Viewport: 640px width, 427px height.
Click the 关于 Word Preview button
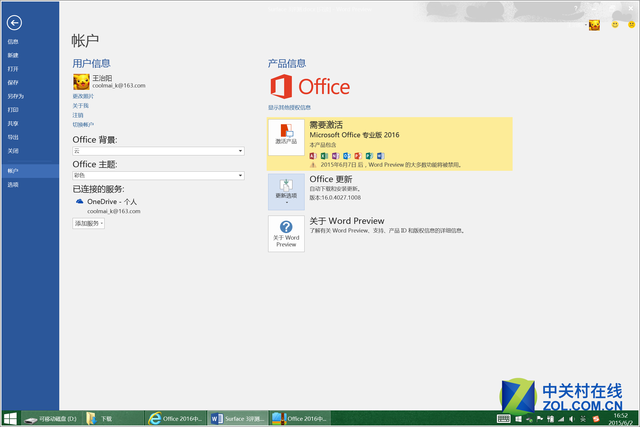click(x=286, y=234)
